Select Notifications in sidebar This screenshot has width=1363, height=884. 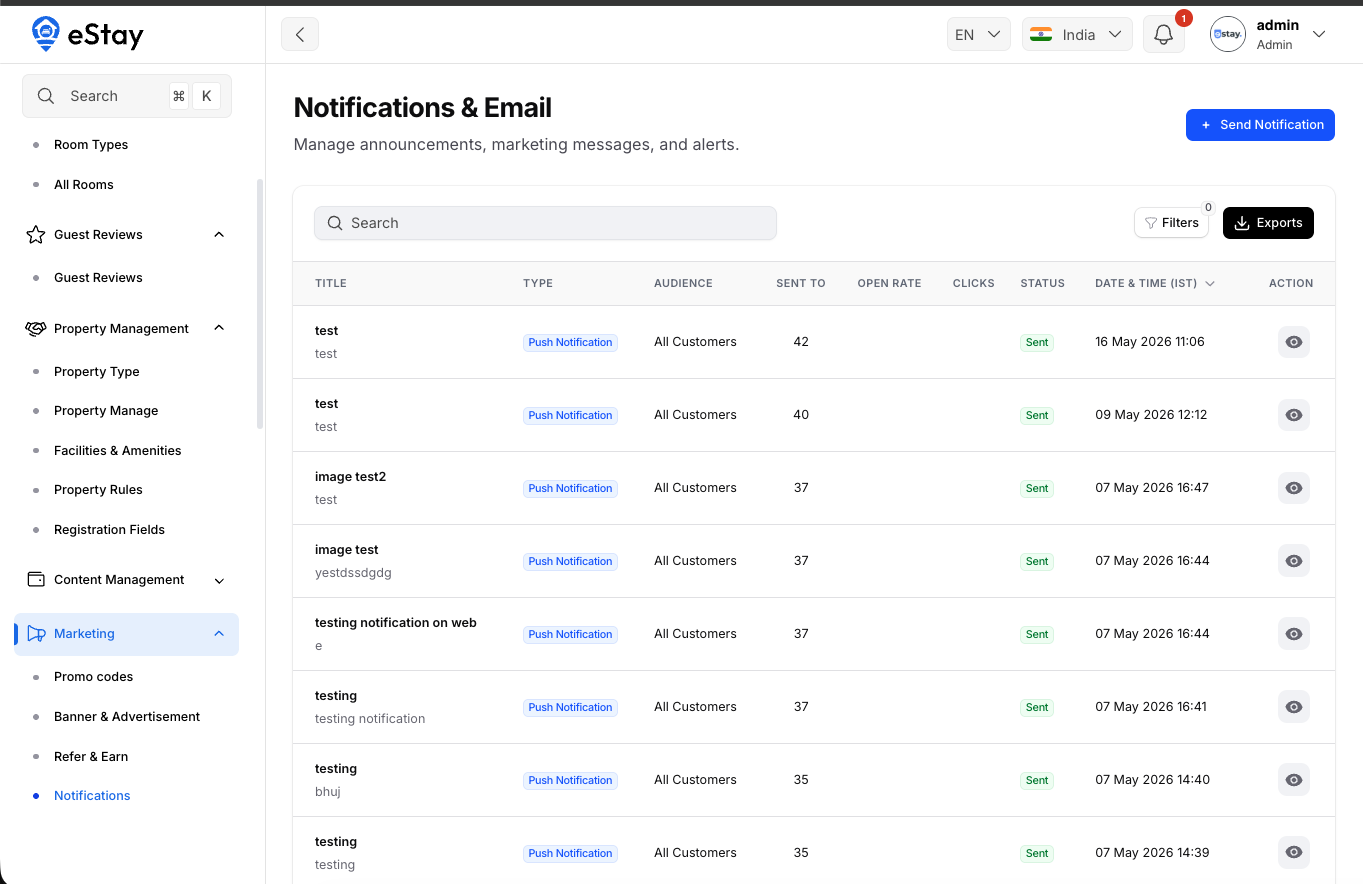pyautogui.click(x=92, y=796)
